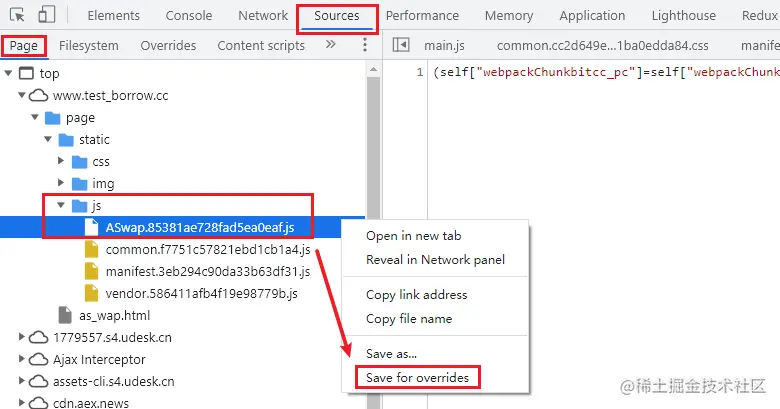Screen dimensions: 780x409
Task: Select the static folder icon
Action: point(66,140)
